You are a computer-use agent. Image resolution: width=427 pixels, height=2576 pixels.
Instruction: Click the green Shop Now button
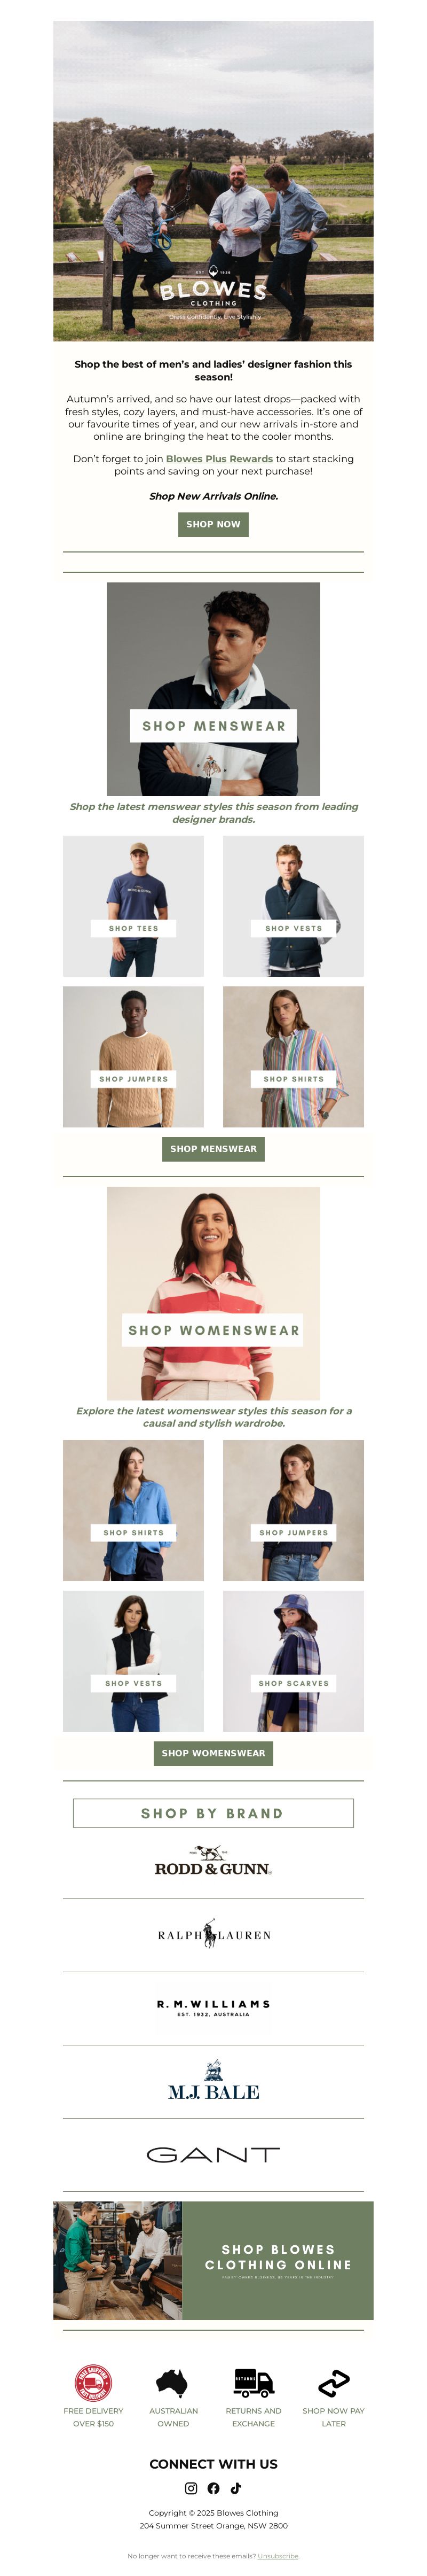pyautogui.click(x=213, y=524)
